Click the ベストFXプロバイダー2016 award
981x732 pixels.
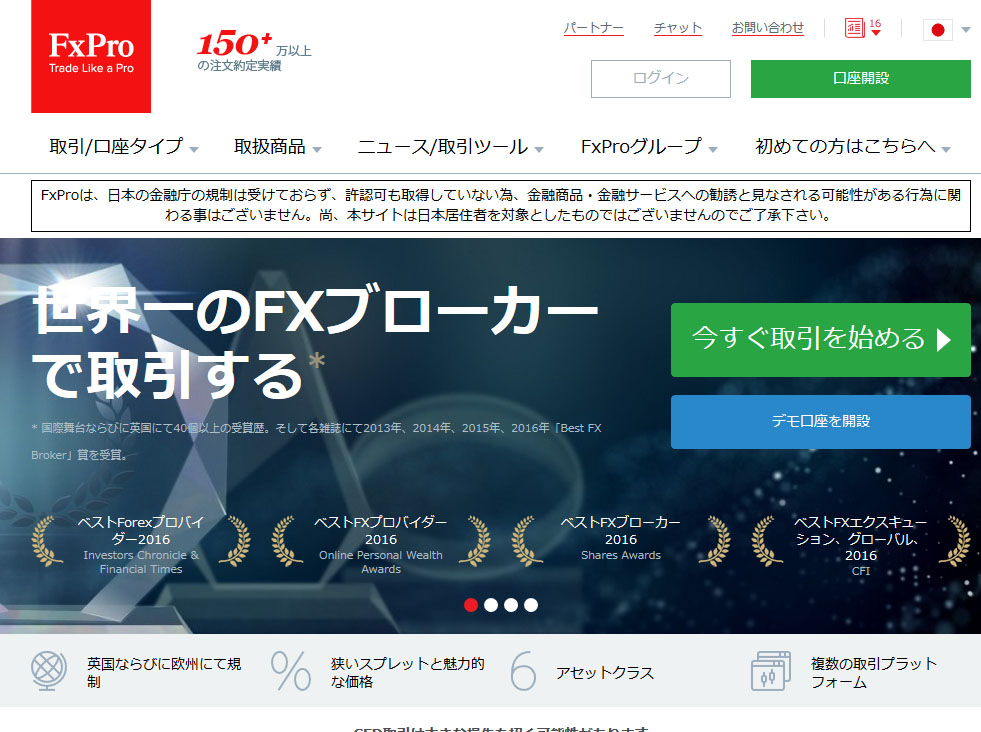(x=381, y=543)
